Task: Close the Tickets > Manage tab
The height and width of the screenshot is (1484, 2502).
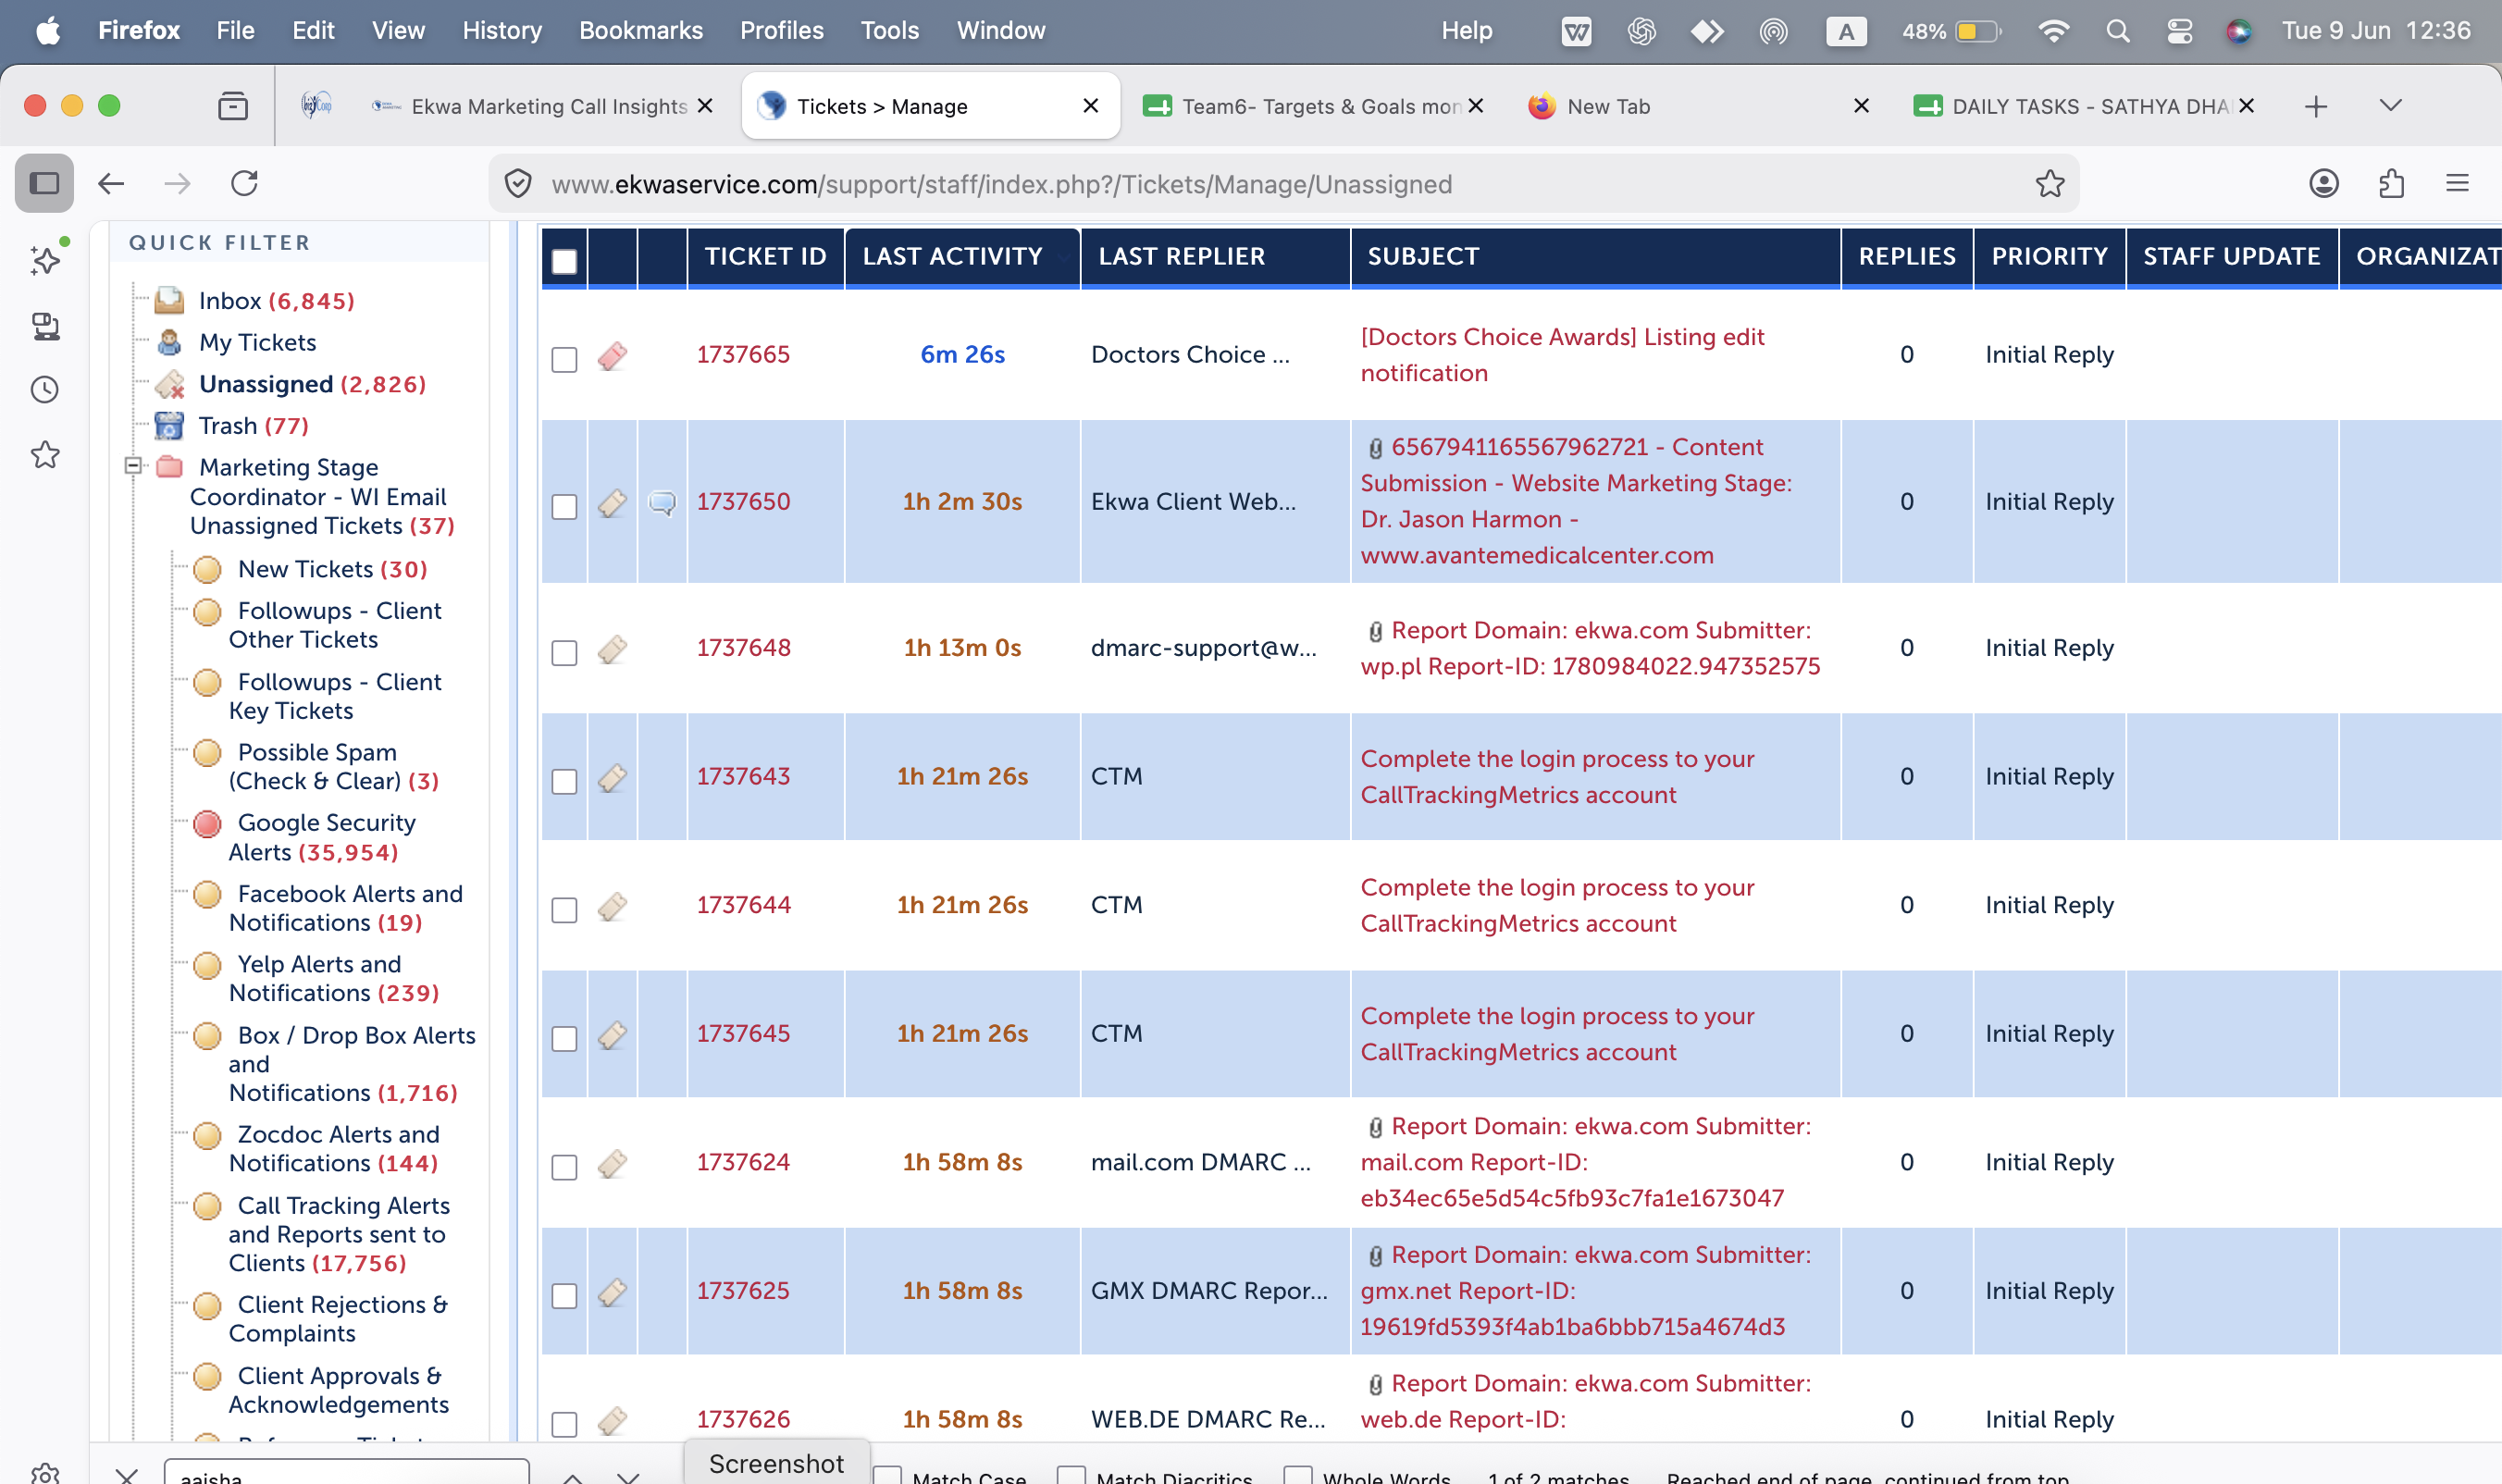Action: point(1090,105)
